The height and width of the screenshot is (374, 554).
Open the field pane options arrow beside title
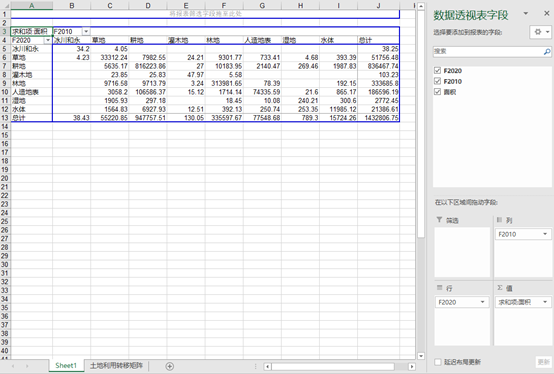526,13
